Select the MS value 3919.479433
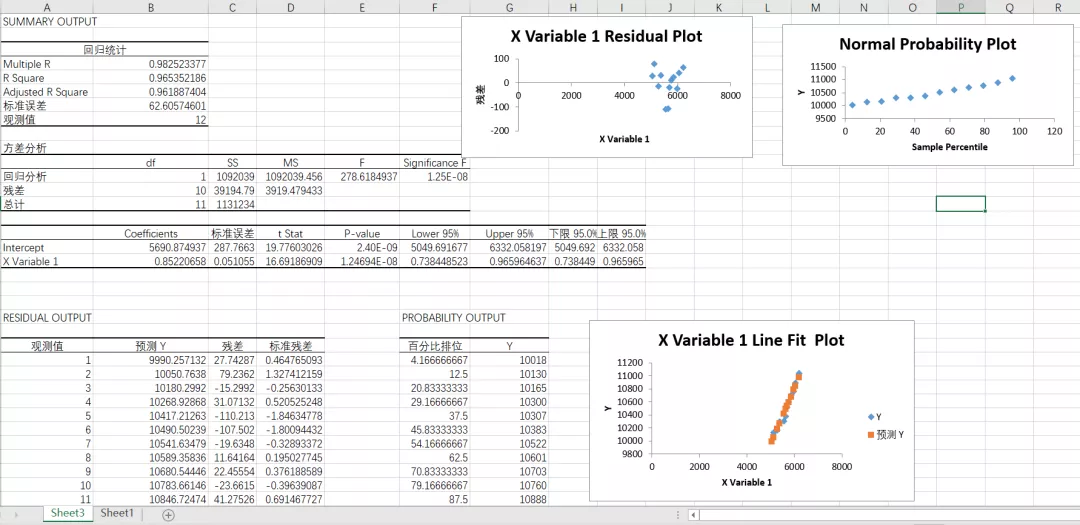The width and height of the screenshot is (1080, 525). (x=290, y=191)
